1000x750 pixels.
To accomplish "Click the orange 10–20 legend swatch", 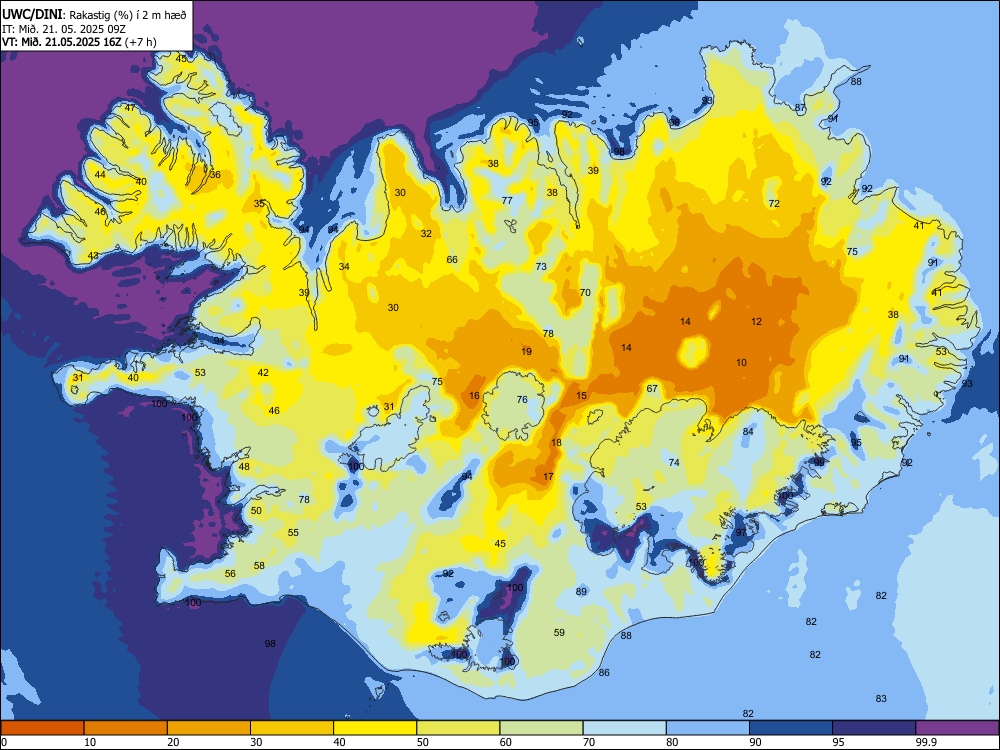I will pos(126,728).
